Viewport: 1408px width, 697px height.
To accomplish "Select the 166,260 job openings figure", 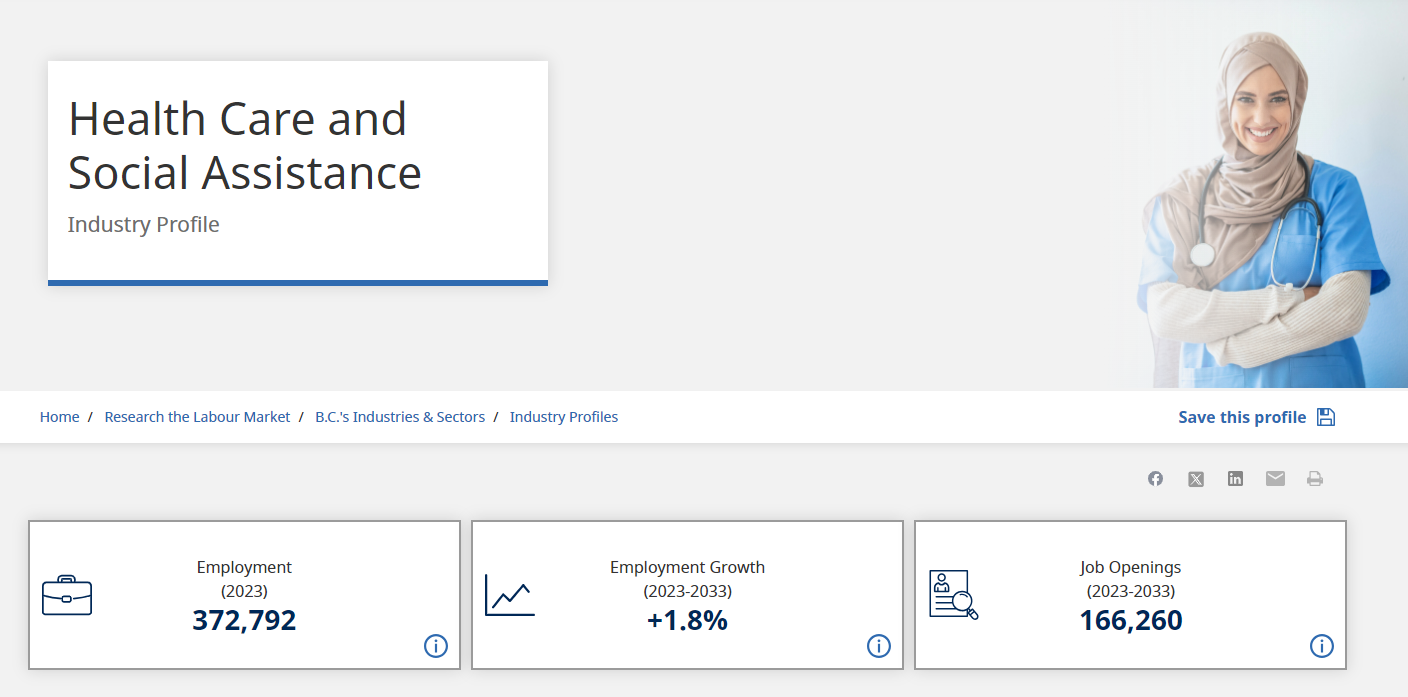I will (x=1131, y=620).
